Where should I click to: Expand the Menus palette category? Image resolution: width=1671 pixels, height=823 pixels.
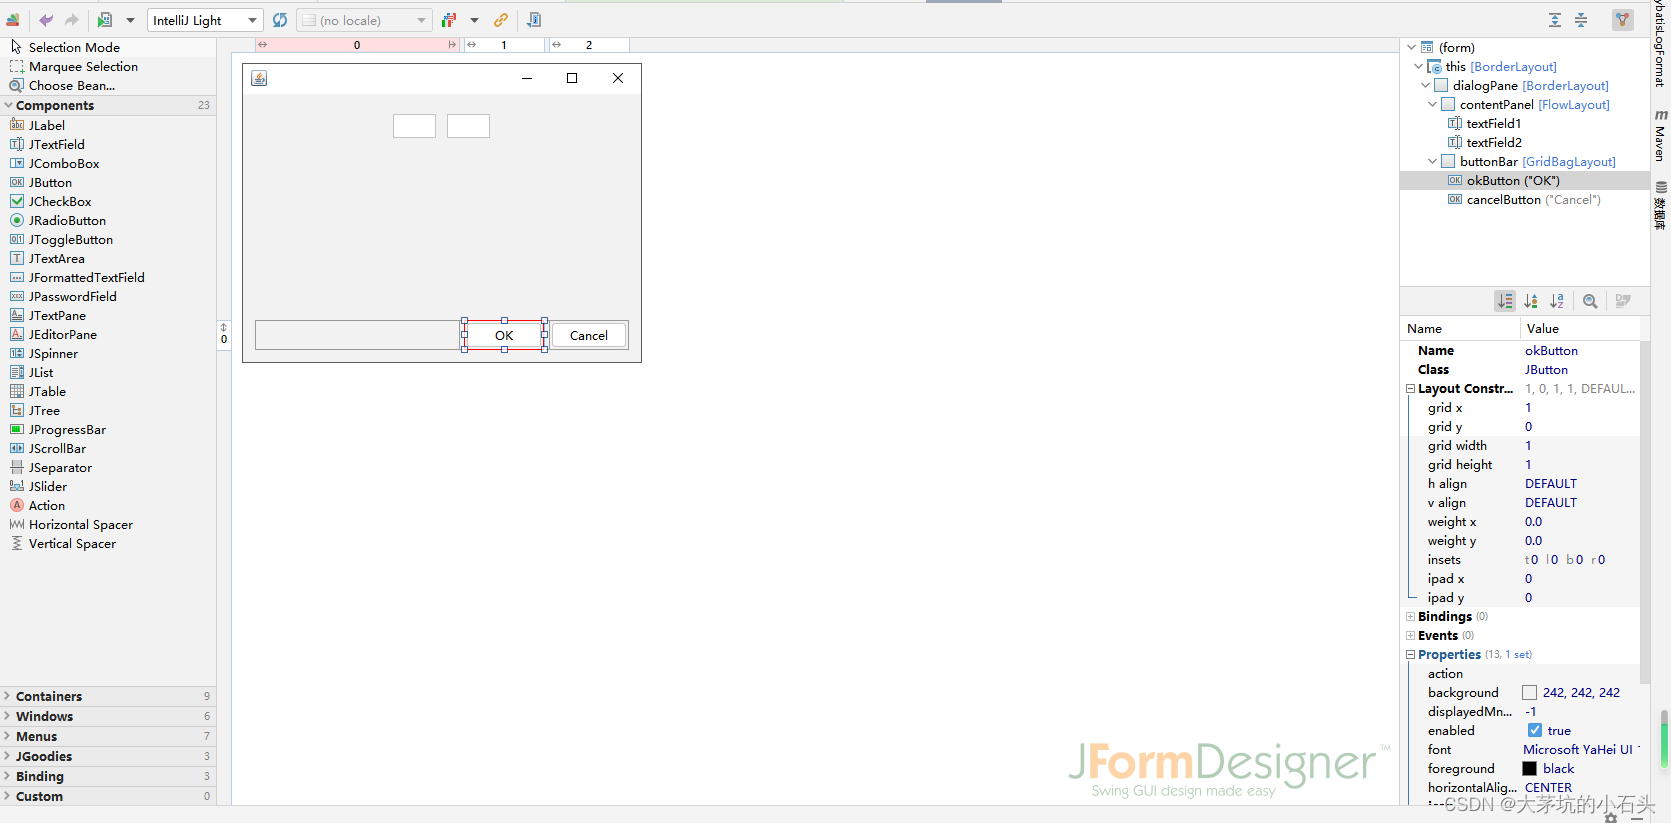[x=8, y=736]
